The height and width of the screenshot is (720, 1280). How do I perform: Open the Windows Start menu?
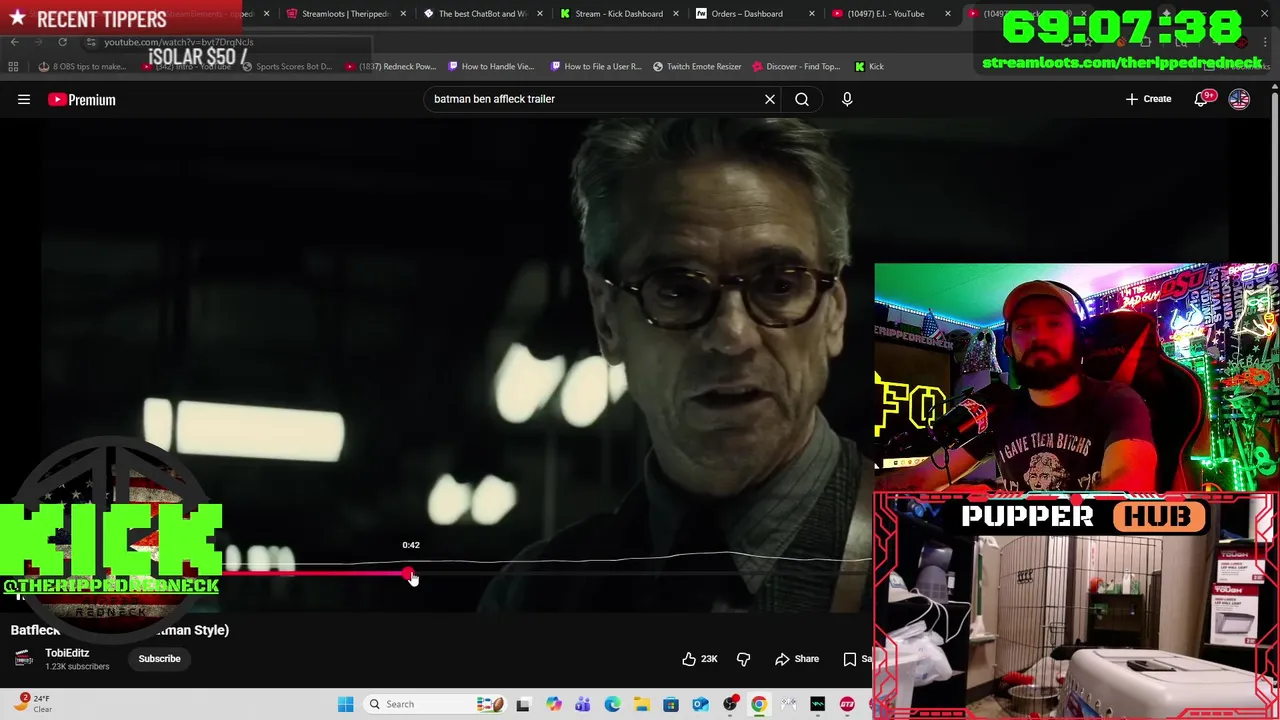345,704
